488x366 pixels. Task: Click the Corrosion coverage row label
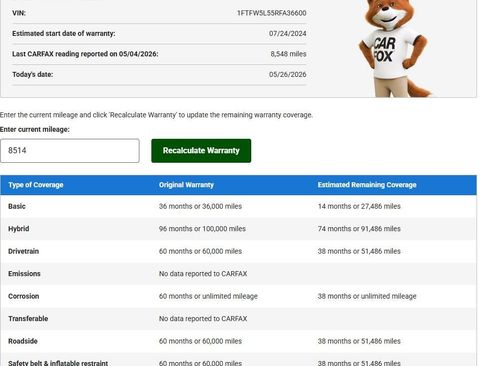[x=24, y=296]
